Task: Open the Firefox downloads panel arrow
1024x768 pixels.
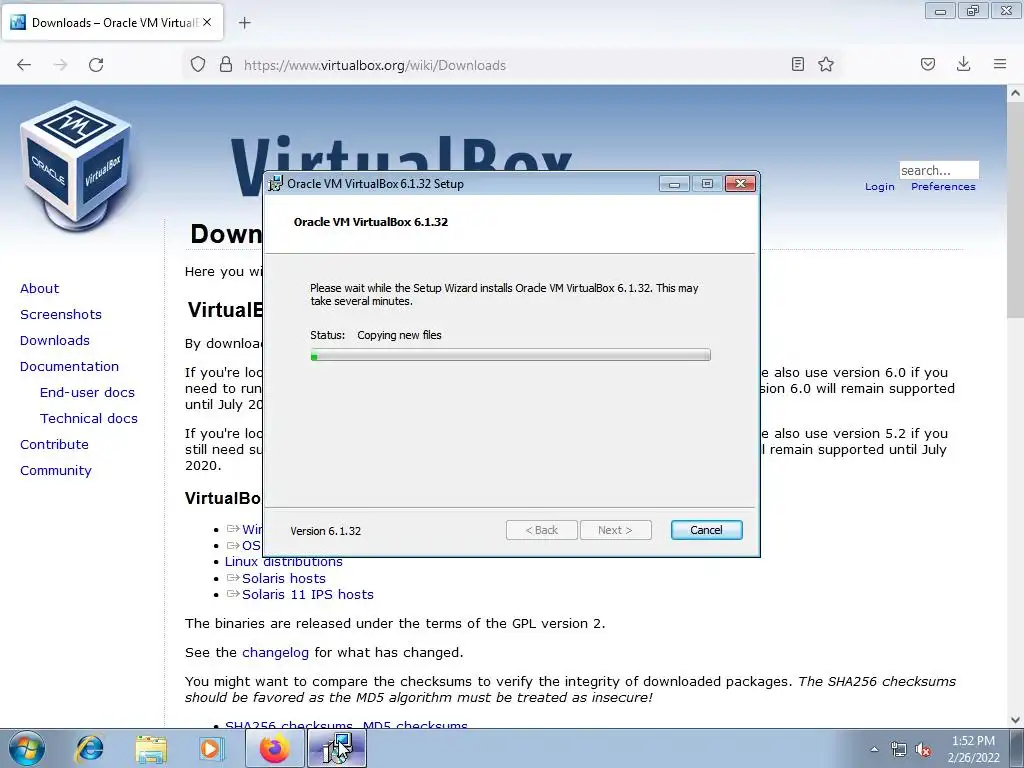Action: (963, 64)
